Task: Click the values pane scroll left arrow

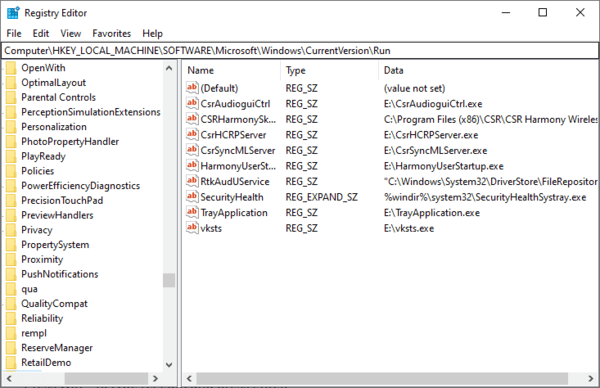Action: pyautogui.click(x=189, y=378)
